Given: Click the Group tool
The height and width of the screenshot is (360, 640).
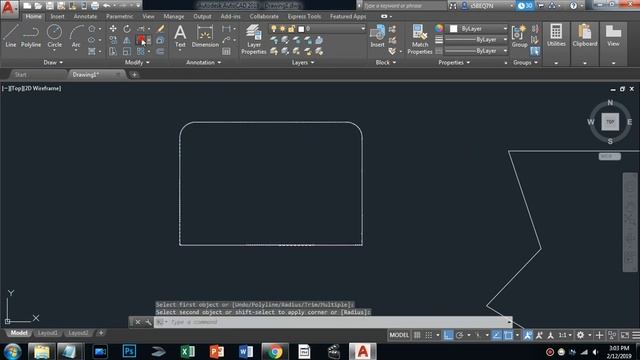Looking at the screenshot, I should tap(519, 36).
